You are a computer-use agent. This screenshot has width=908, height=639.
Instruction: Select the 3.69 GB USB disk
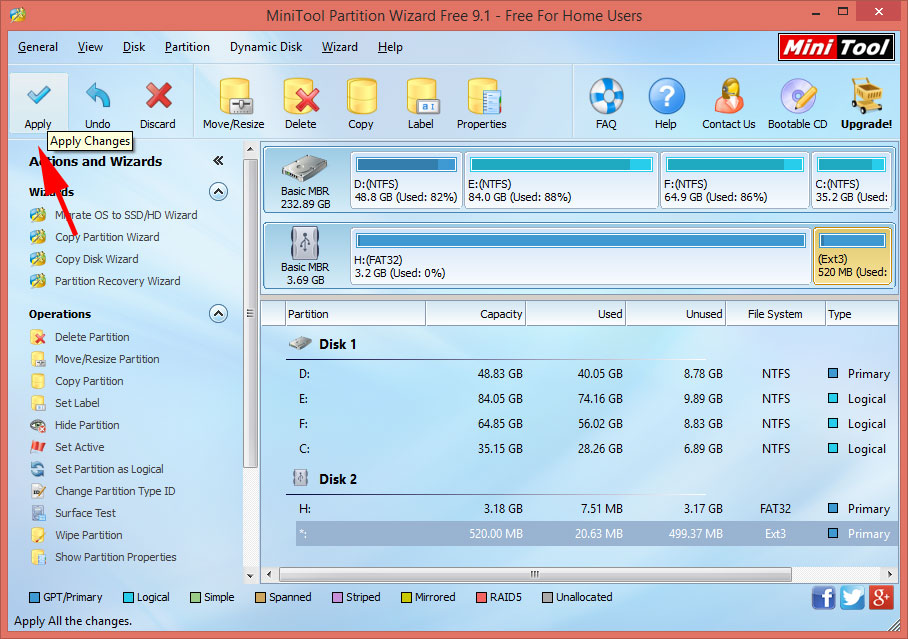click(305, 256)
